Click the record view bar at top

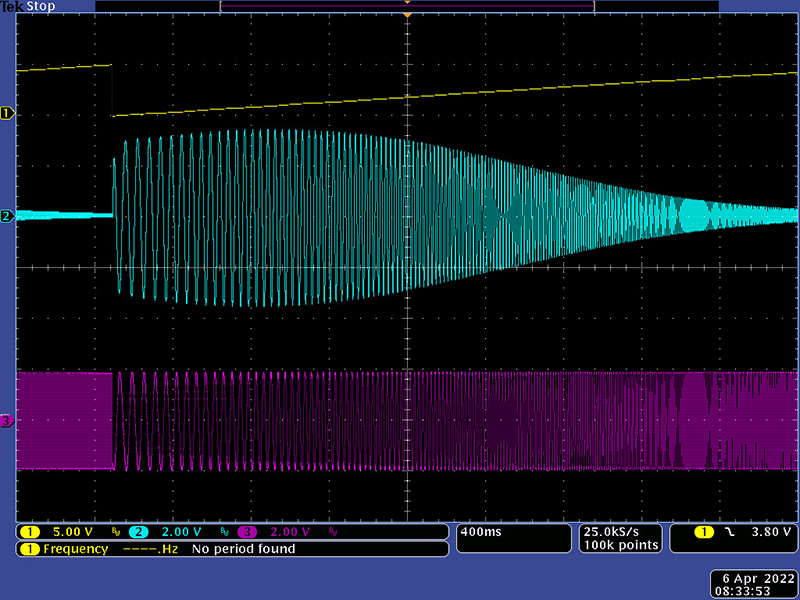click(406, 6)
